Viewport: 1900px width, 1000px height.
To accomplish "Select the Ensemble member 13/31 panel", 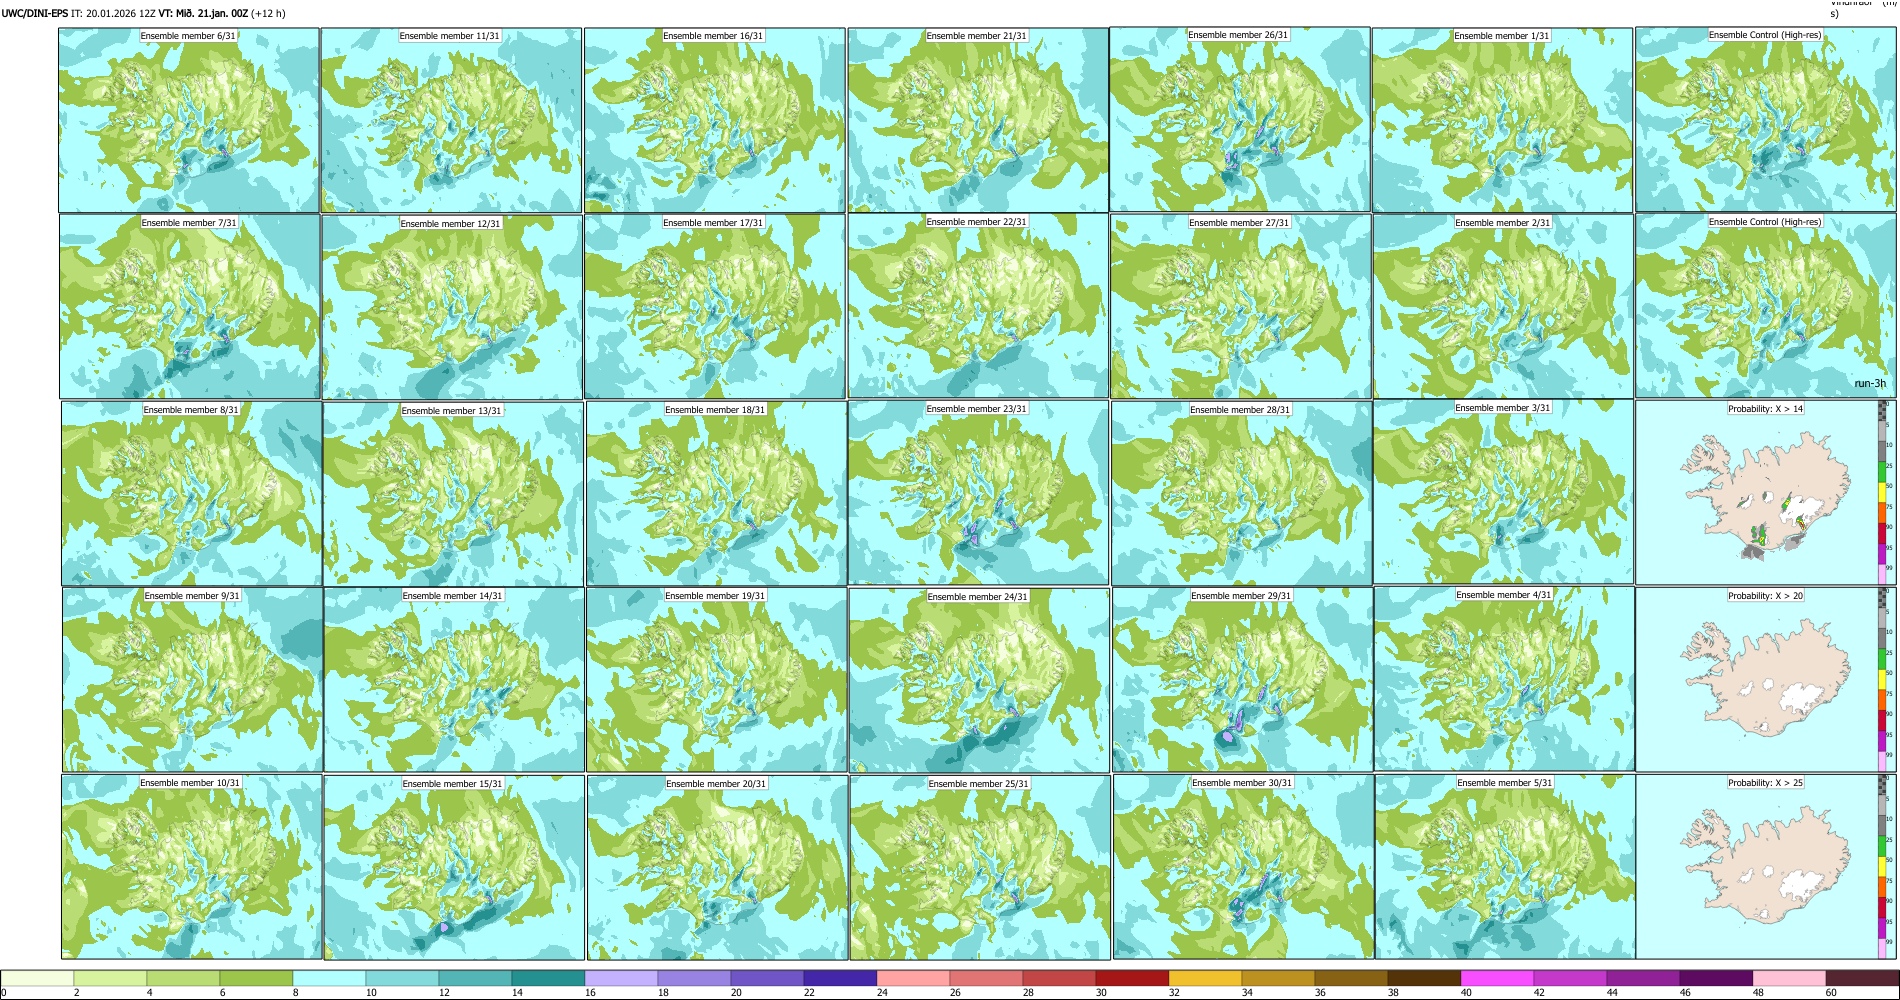I will tap(453, 494).
